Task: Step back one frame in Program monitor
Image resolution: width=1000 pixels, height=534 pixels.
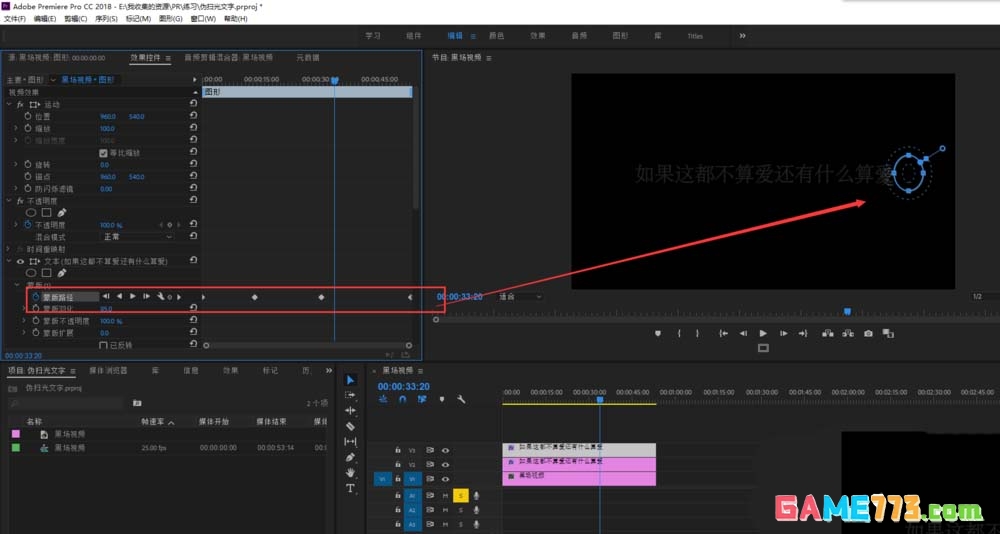Action: point(743,333)
